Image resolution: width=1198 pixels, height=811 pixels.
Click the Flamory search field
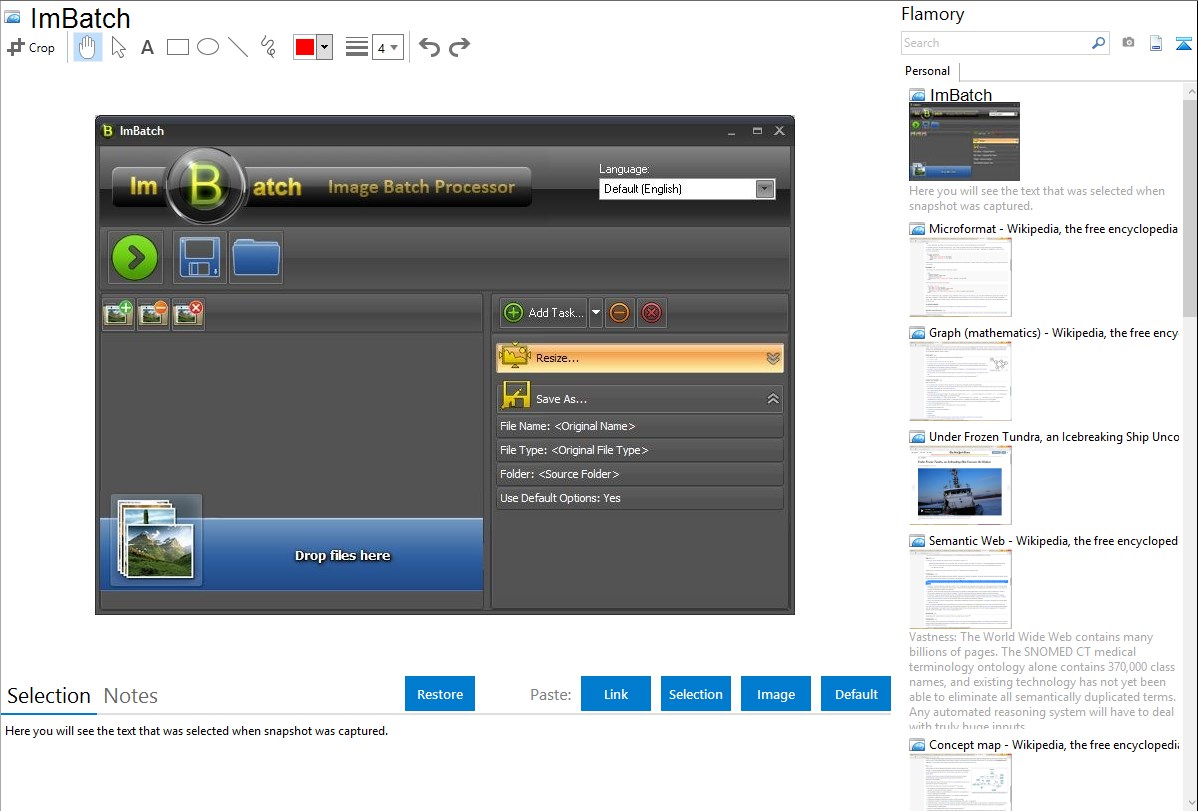pos(995,43)
